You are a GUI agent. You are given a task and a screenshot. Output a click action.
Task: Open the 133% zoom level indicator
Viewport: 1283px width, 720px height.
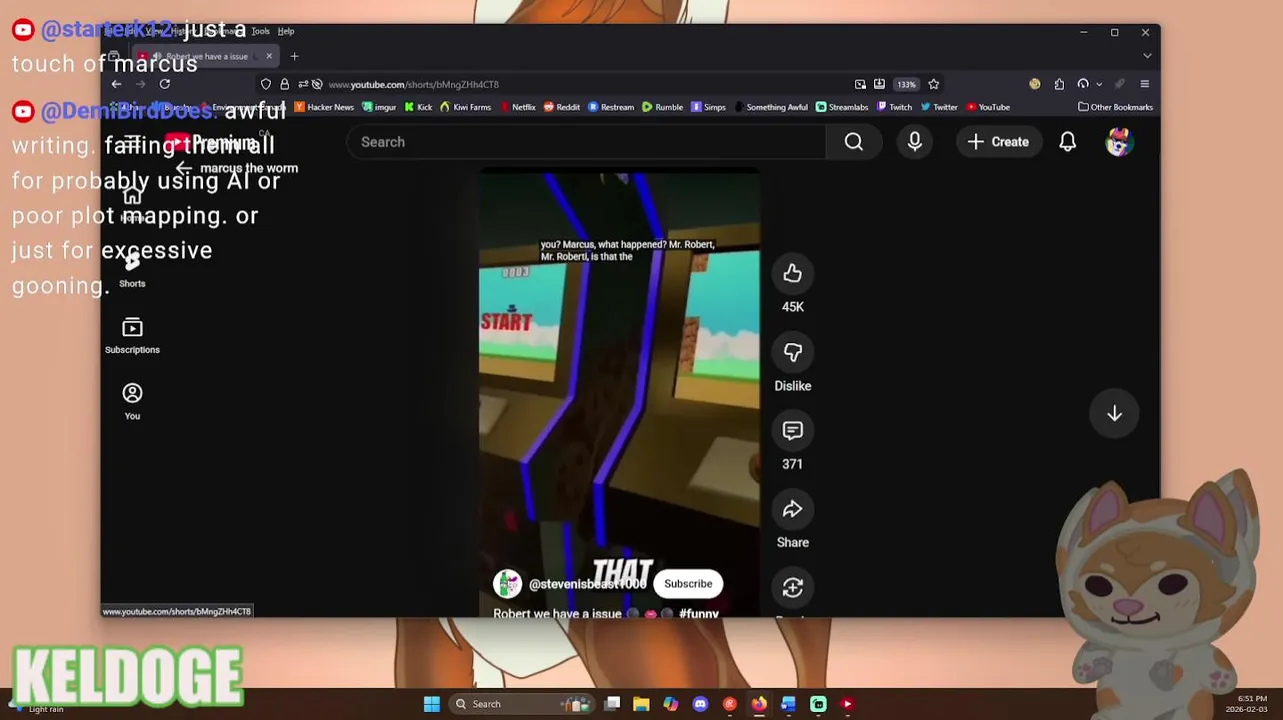[906, 84]
